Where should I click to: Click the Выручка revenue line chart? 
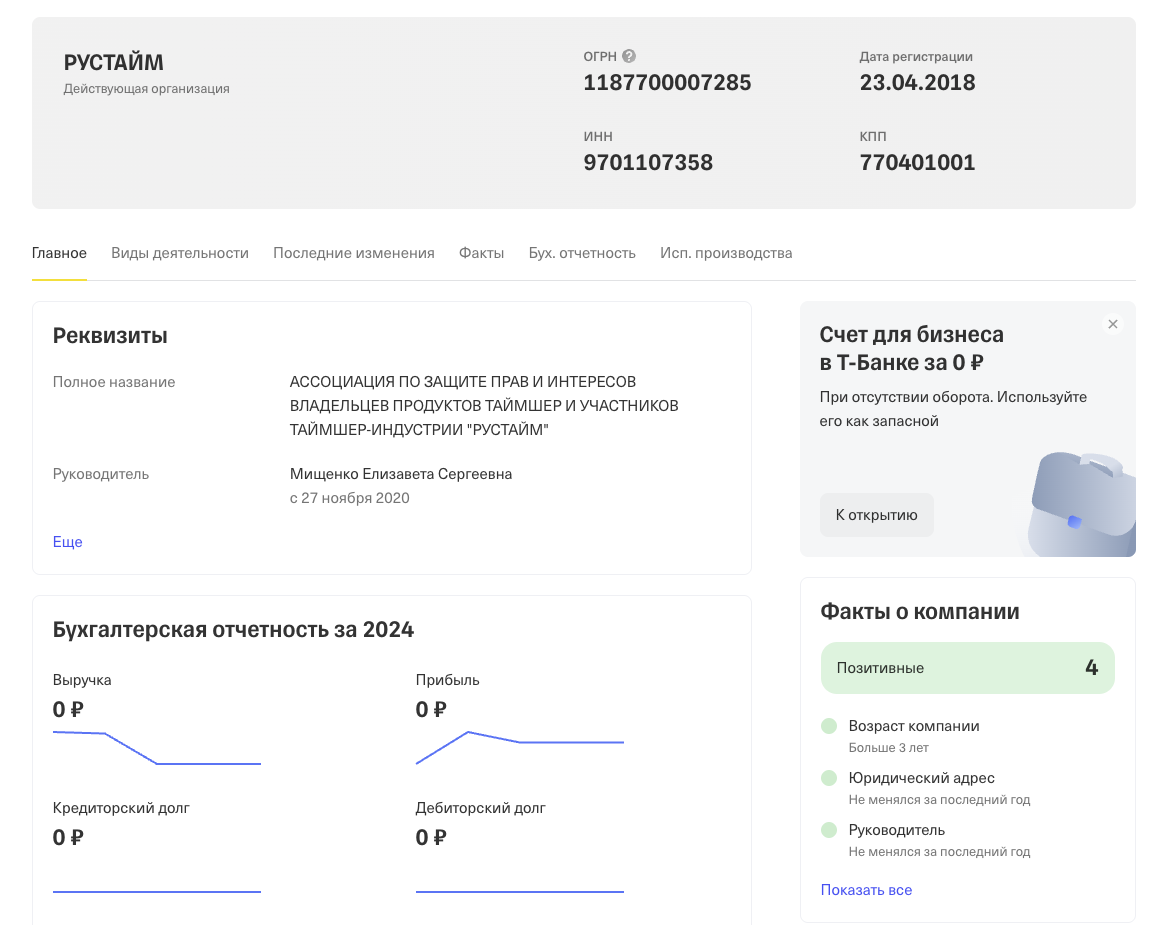click(157, 748)
